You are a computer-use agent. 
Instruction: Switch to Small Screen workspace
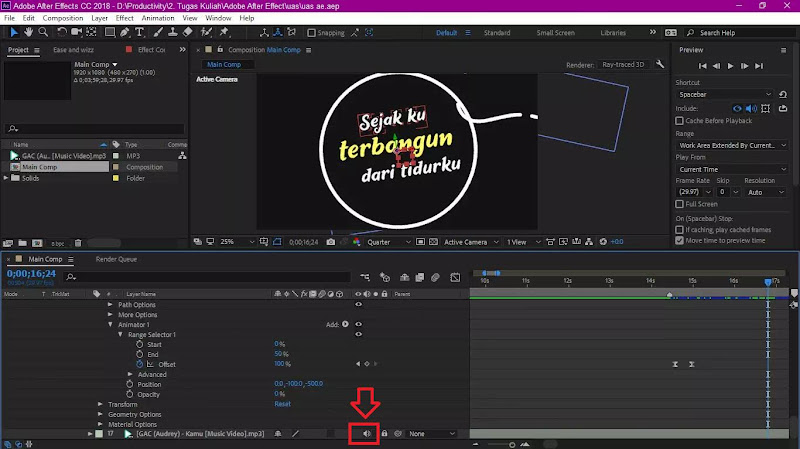[x=555, y=33]
